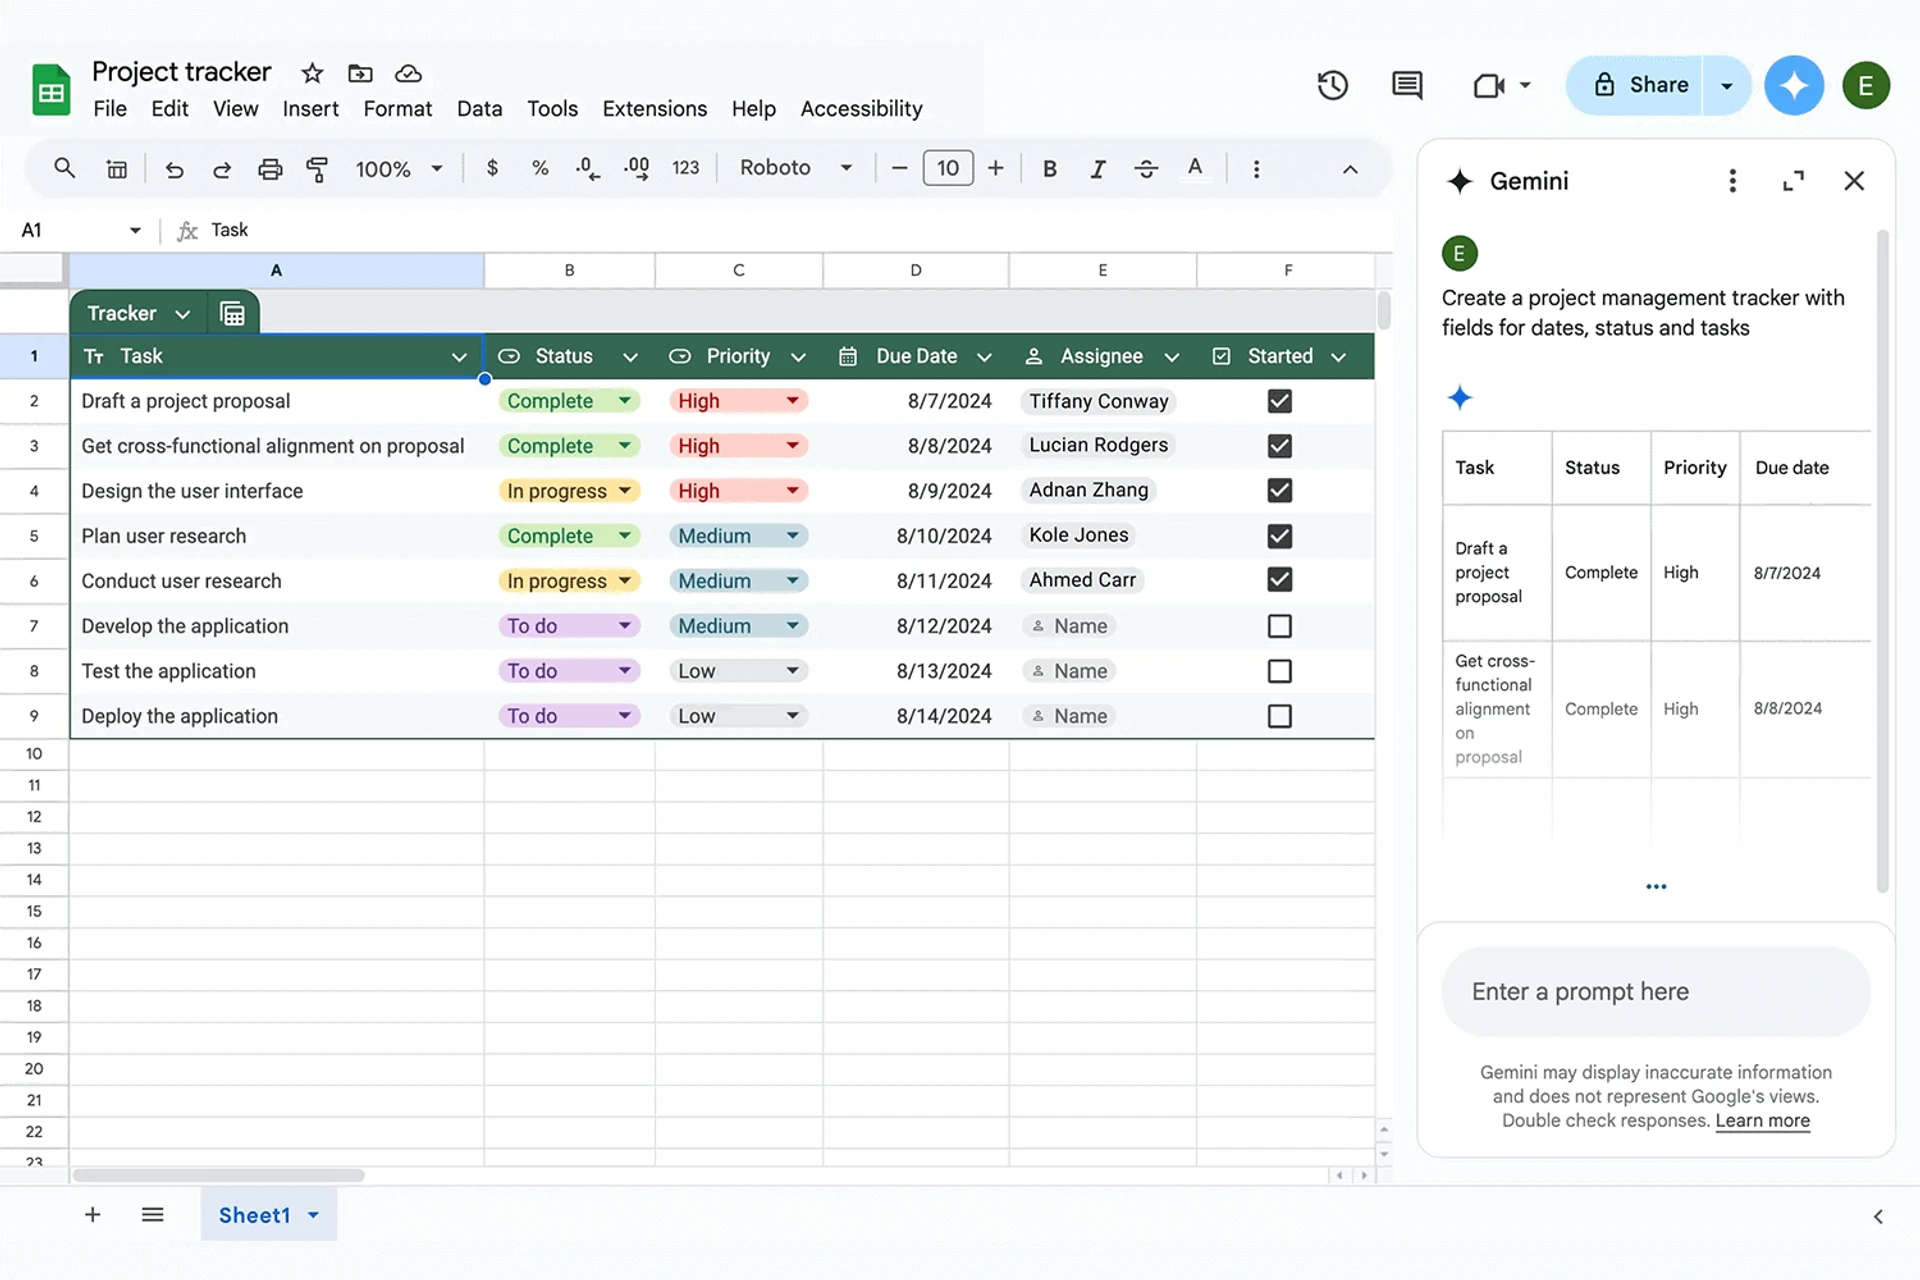Click the undo arrow icon

[x=174, y=169]
